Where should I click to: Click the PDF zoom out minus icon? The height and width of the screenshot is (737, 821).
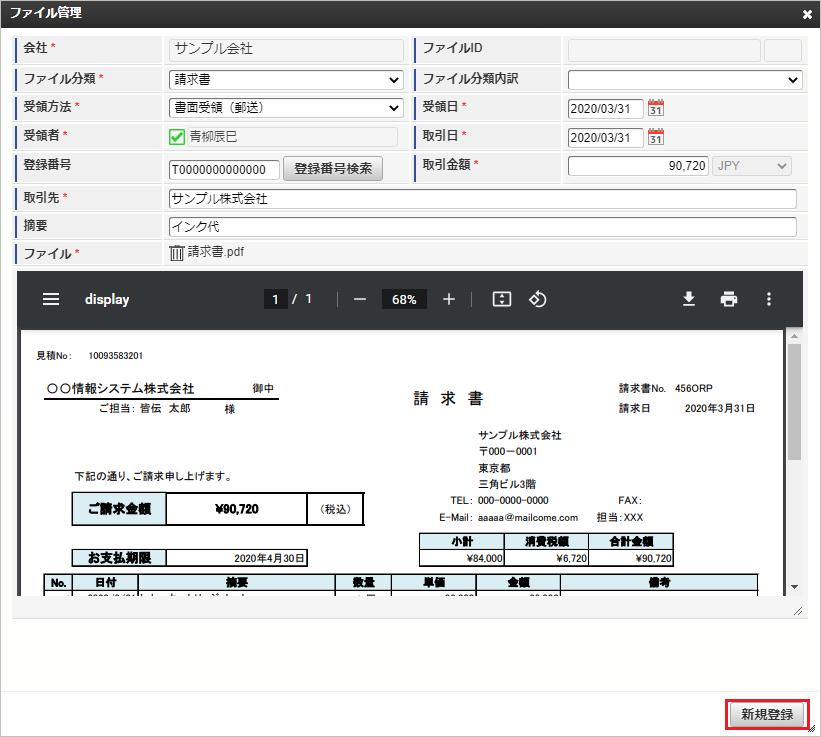360,299
